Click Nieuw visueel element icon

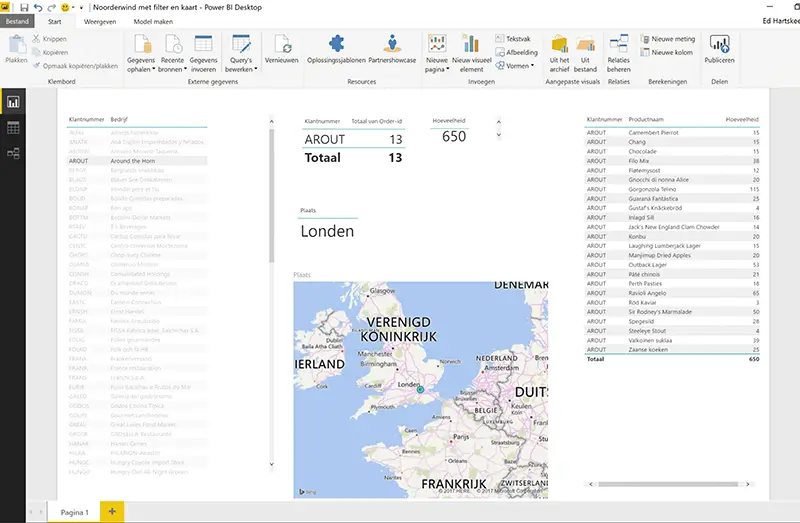[x=471, y=44]
